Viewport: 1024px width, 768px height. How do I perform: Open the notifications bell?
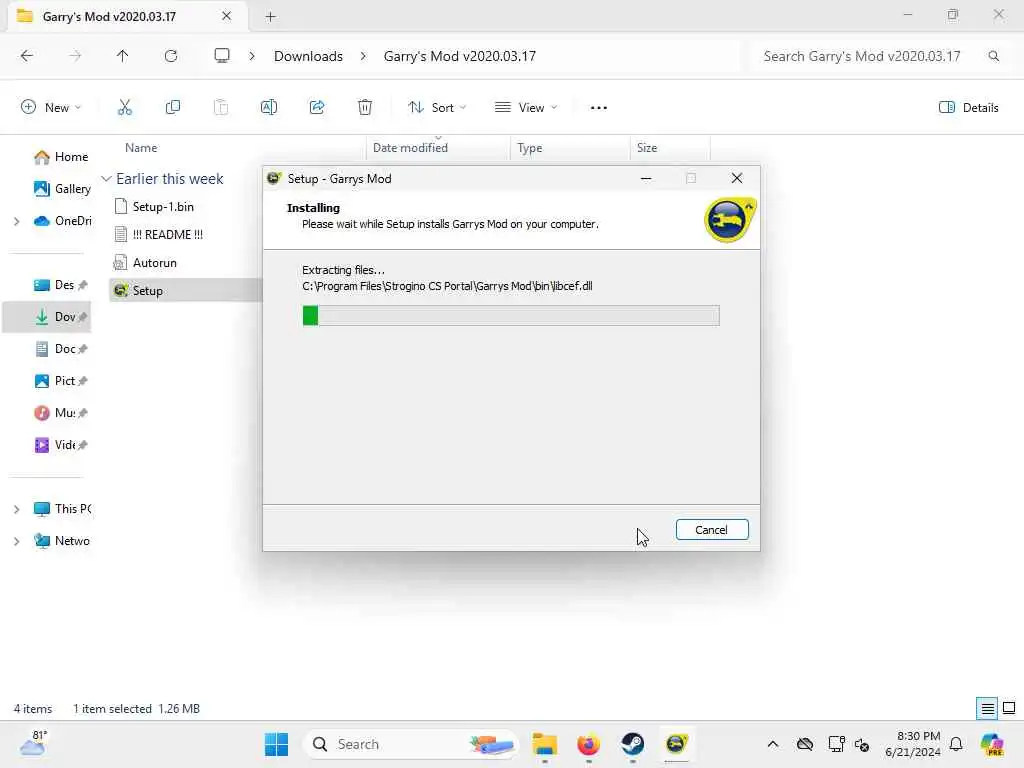[x=956, y=744]
